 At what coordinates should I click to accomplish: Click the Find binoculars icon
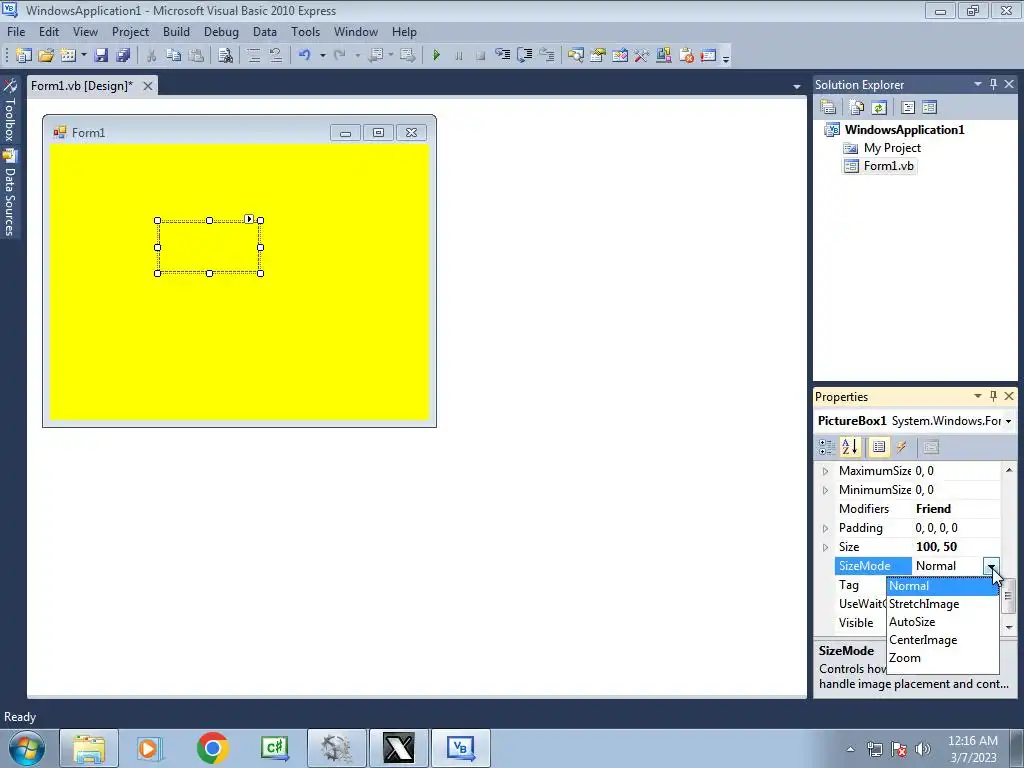[225, 56]
